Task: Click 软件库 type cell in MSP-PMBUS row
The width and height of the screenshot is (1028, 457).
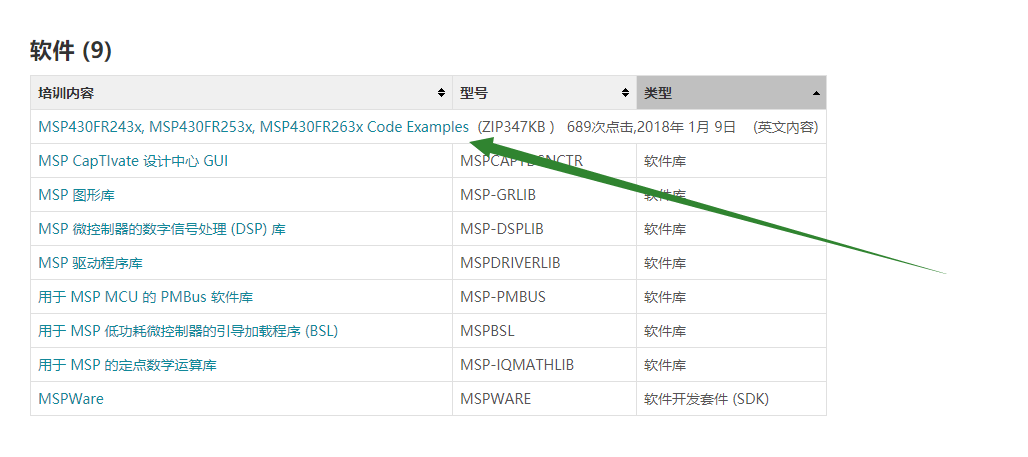Action: click(x=731, y=297)
